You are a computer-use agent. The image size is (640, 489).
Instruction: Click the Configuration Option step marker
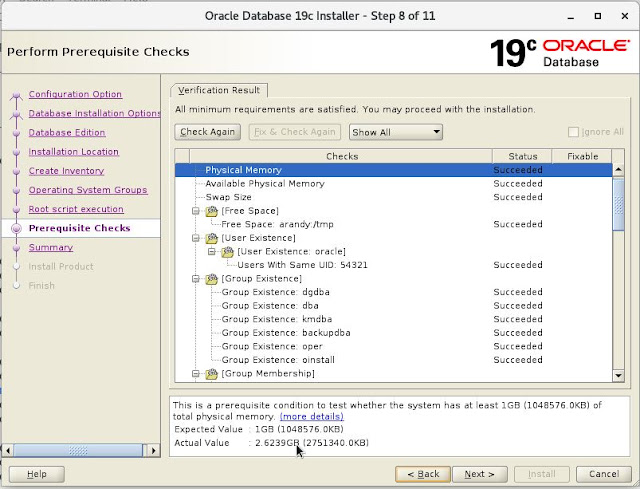[16, 95]
